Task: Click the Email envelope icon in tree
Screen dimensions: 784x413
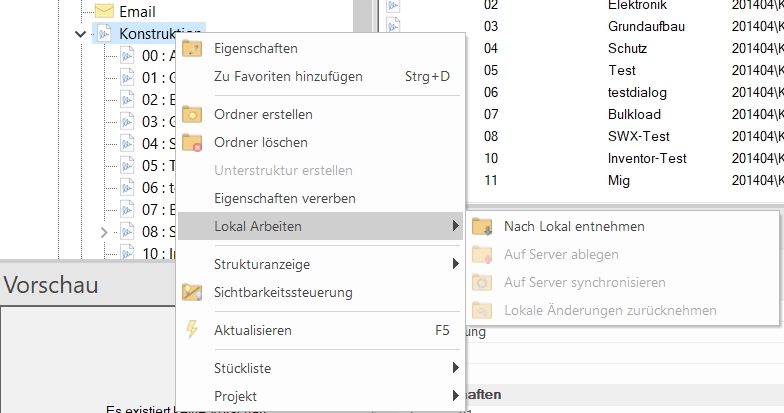Action: (x=104, y=11)
